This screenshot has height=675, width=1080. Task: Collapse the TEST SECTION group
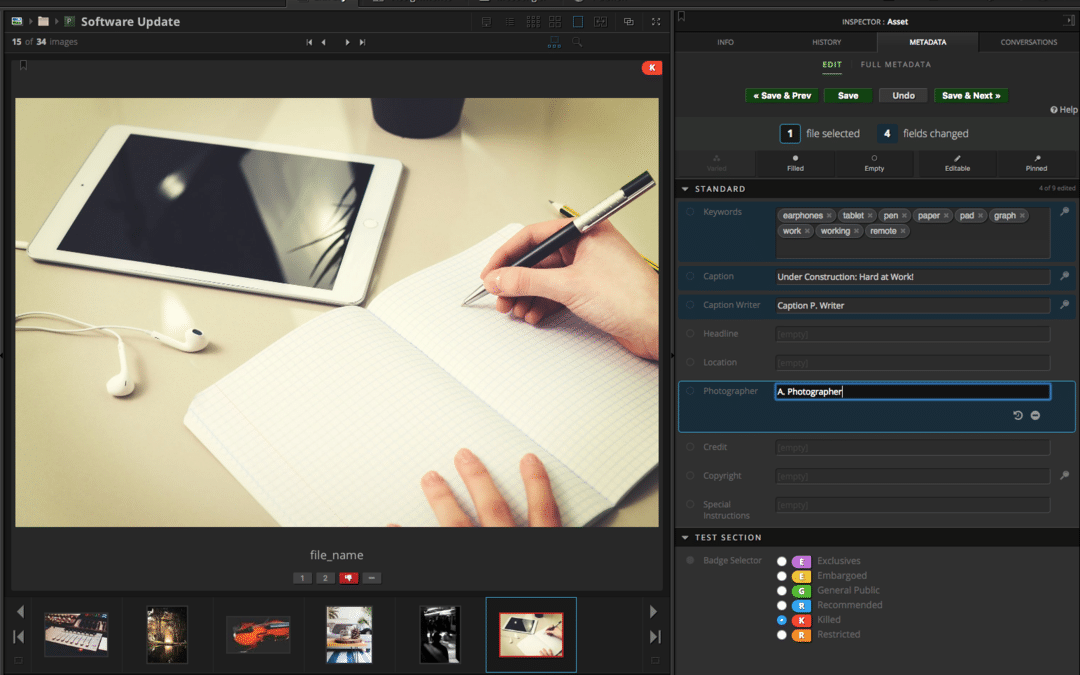click(685, 538)
